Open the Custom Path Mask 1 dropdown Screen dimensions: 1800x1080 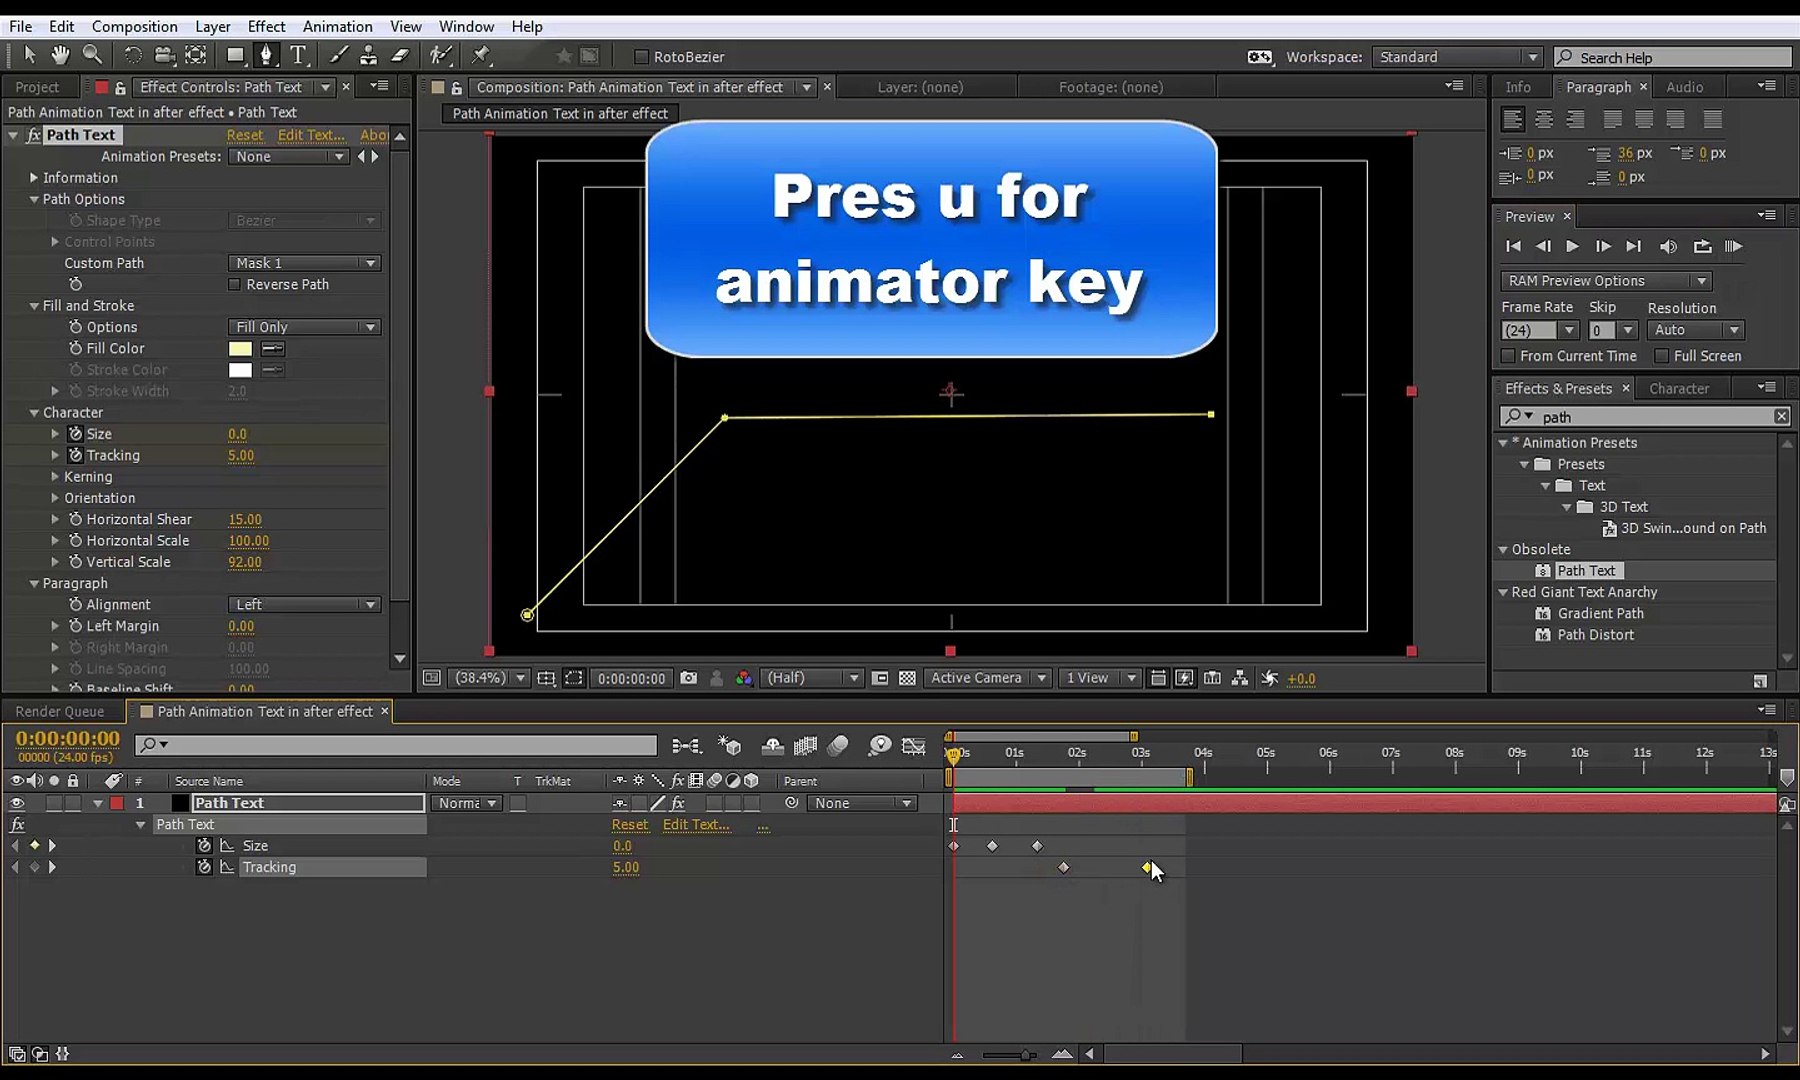point(304,262)
